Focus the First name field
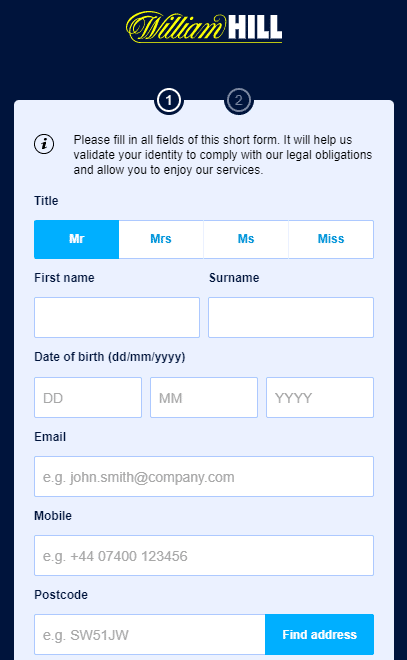407x660 pixels. coord(117,317)
